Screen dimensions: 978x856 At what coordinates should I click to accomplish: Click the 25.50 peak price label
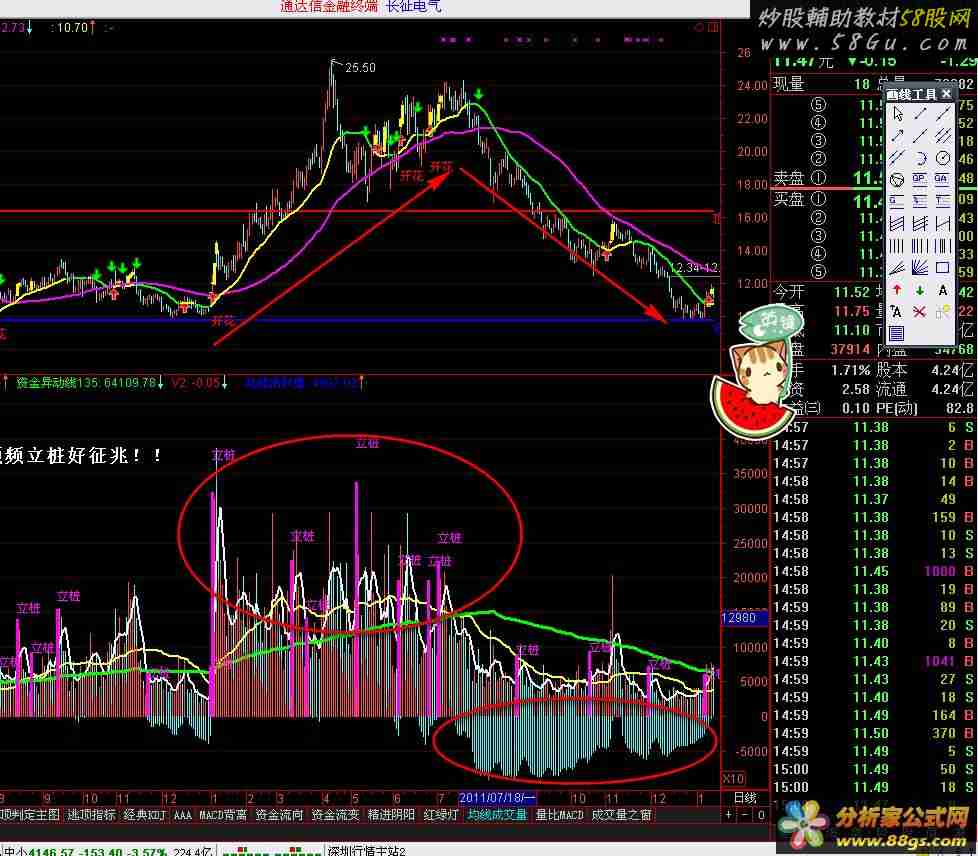[x=361, y=67]
